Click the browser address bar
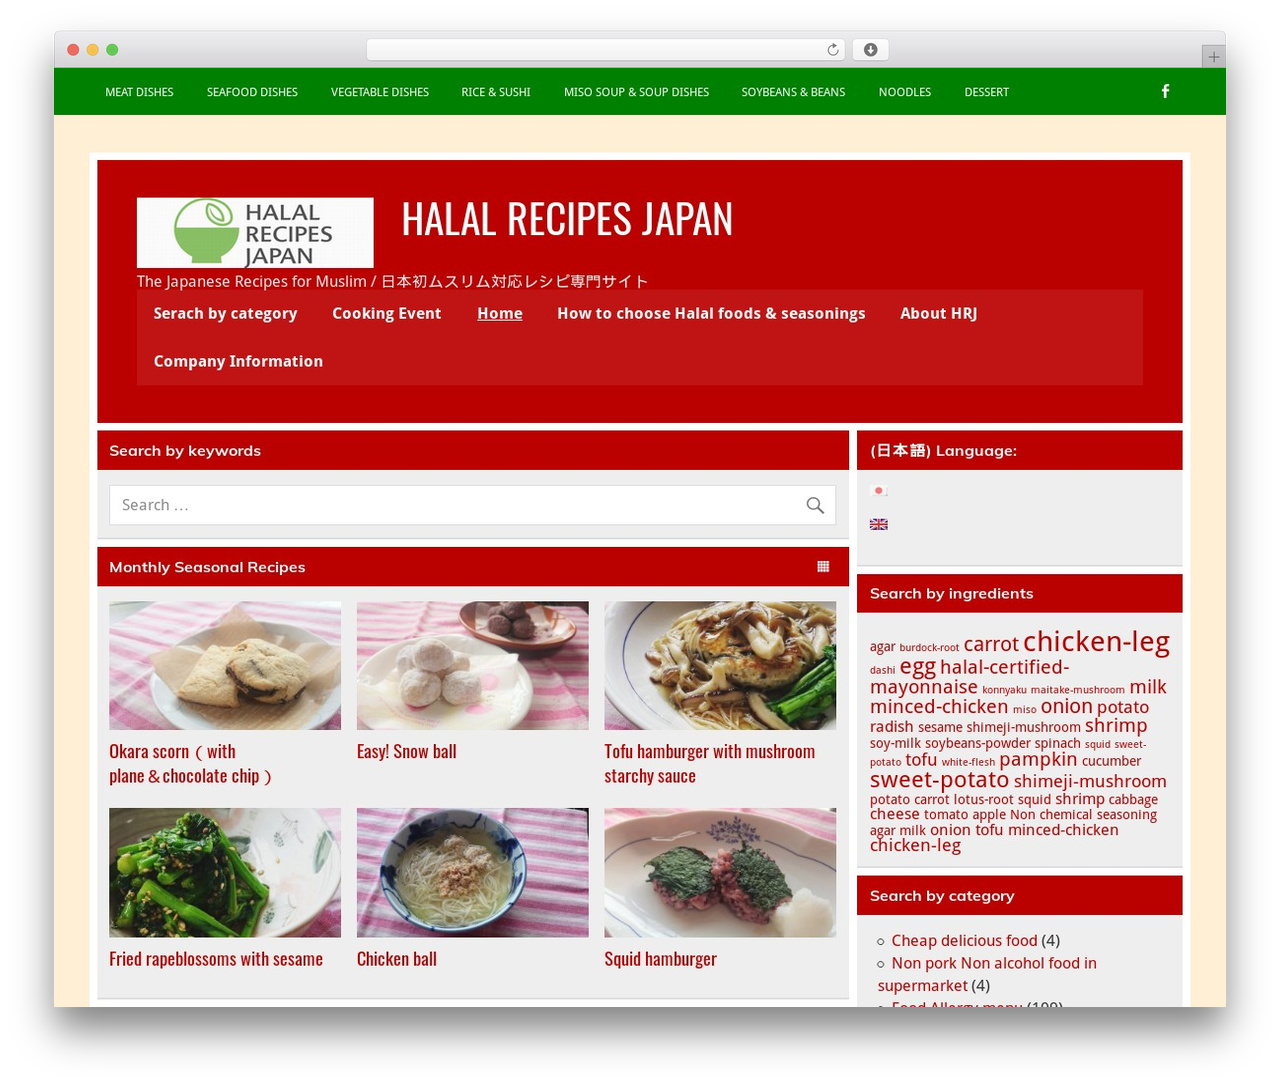1280x1084 pixels. 606,50
